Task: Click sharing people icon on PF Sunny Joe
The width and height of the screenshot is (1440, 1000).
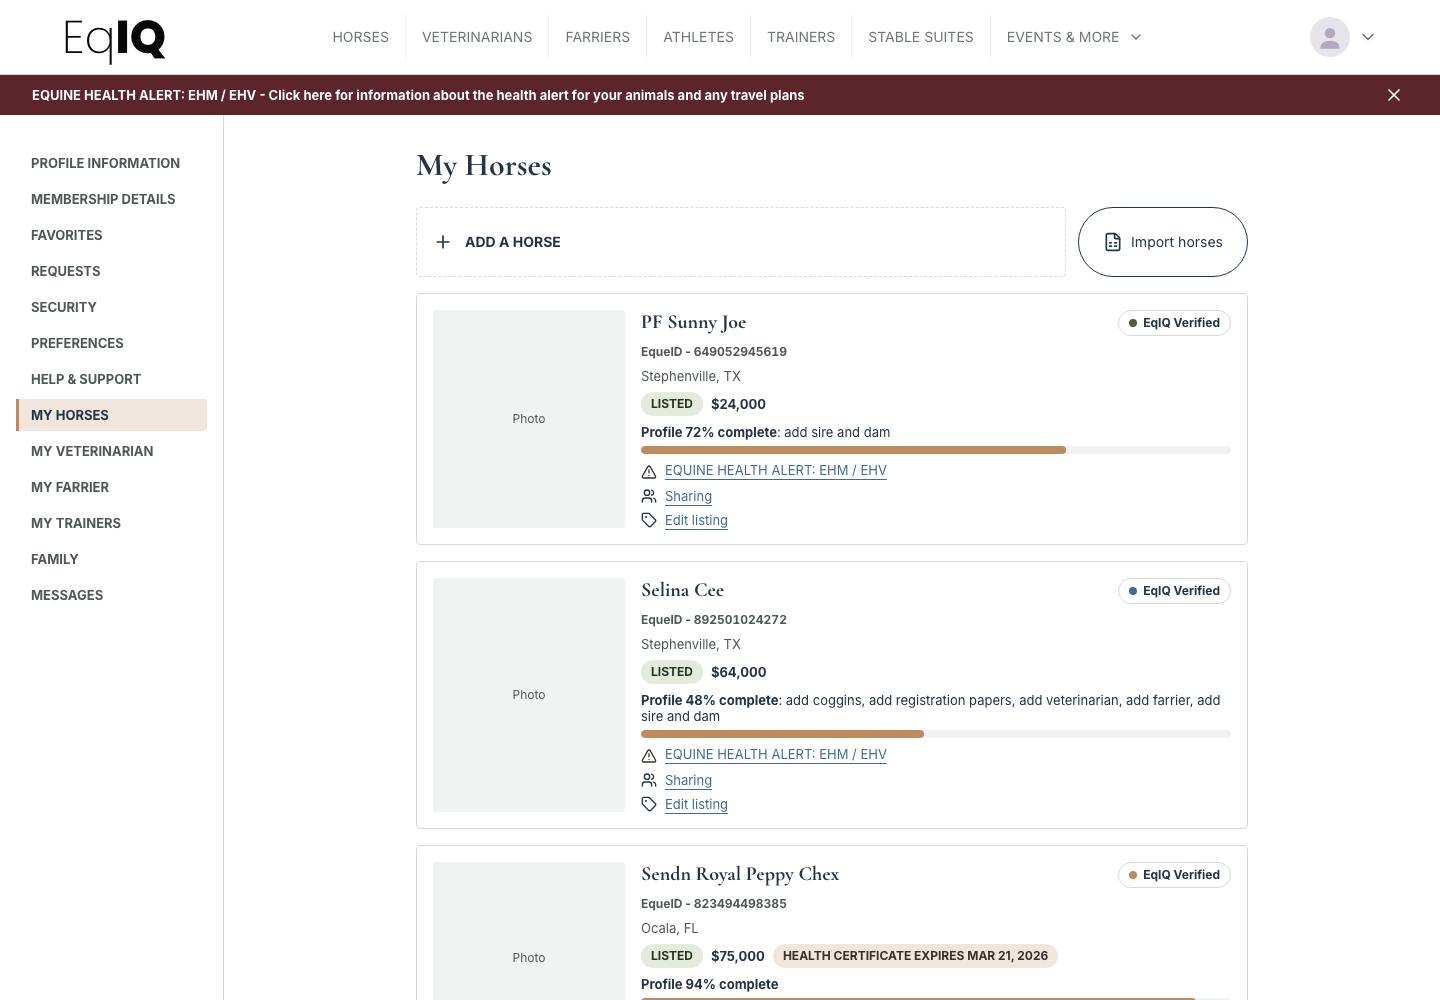Action: (649, 496)
